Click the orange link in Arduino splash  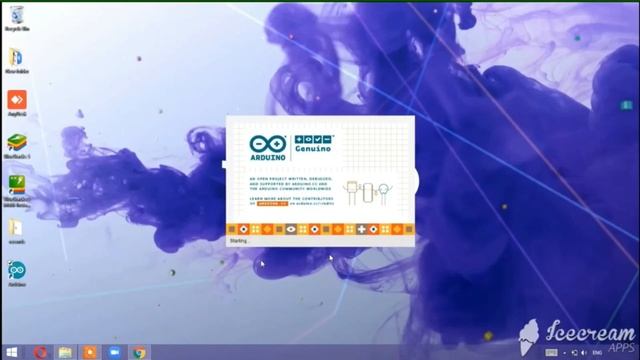click(x=272, y=203)
